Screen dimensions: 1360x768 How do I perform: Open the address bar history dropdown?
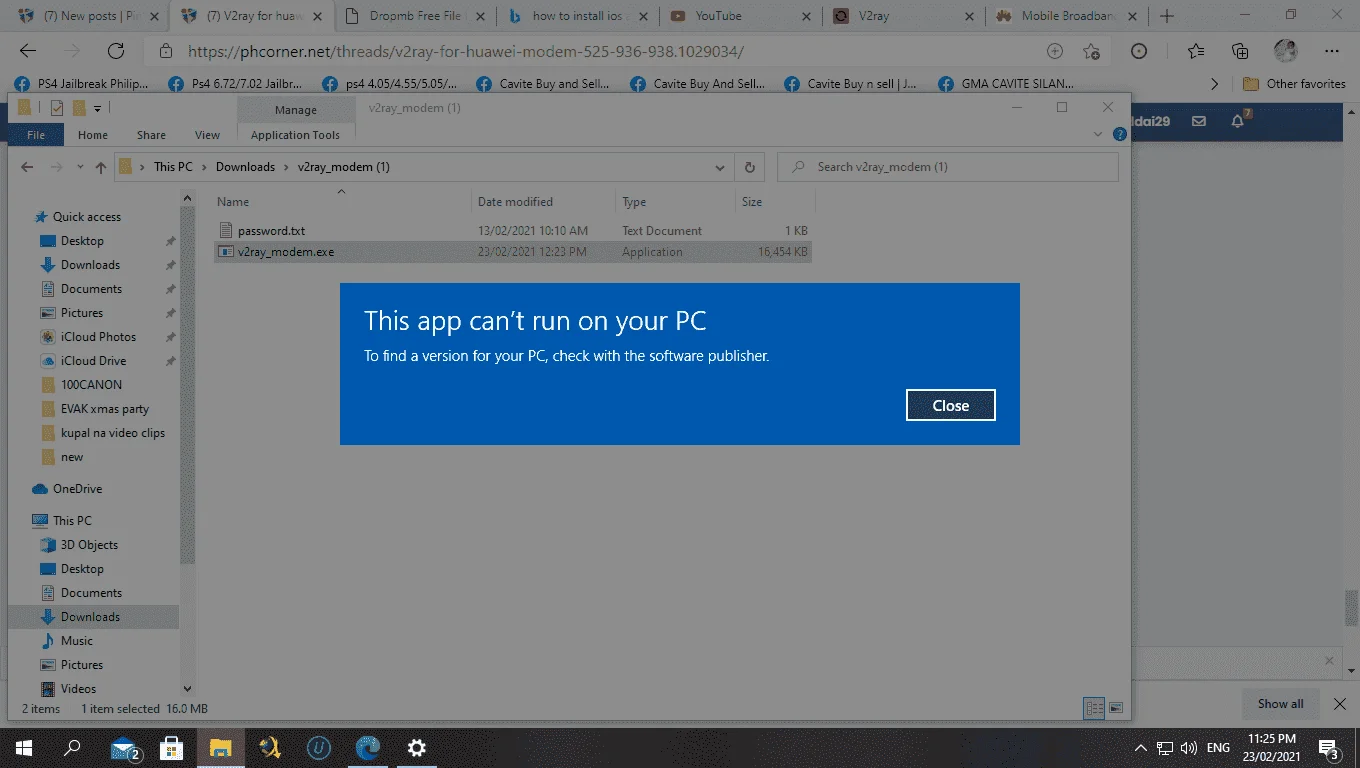[x=720, y=168]
